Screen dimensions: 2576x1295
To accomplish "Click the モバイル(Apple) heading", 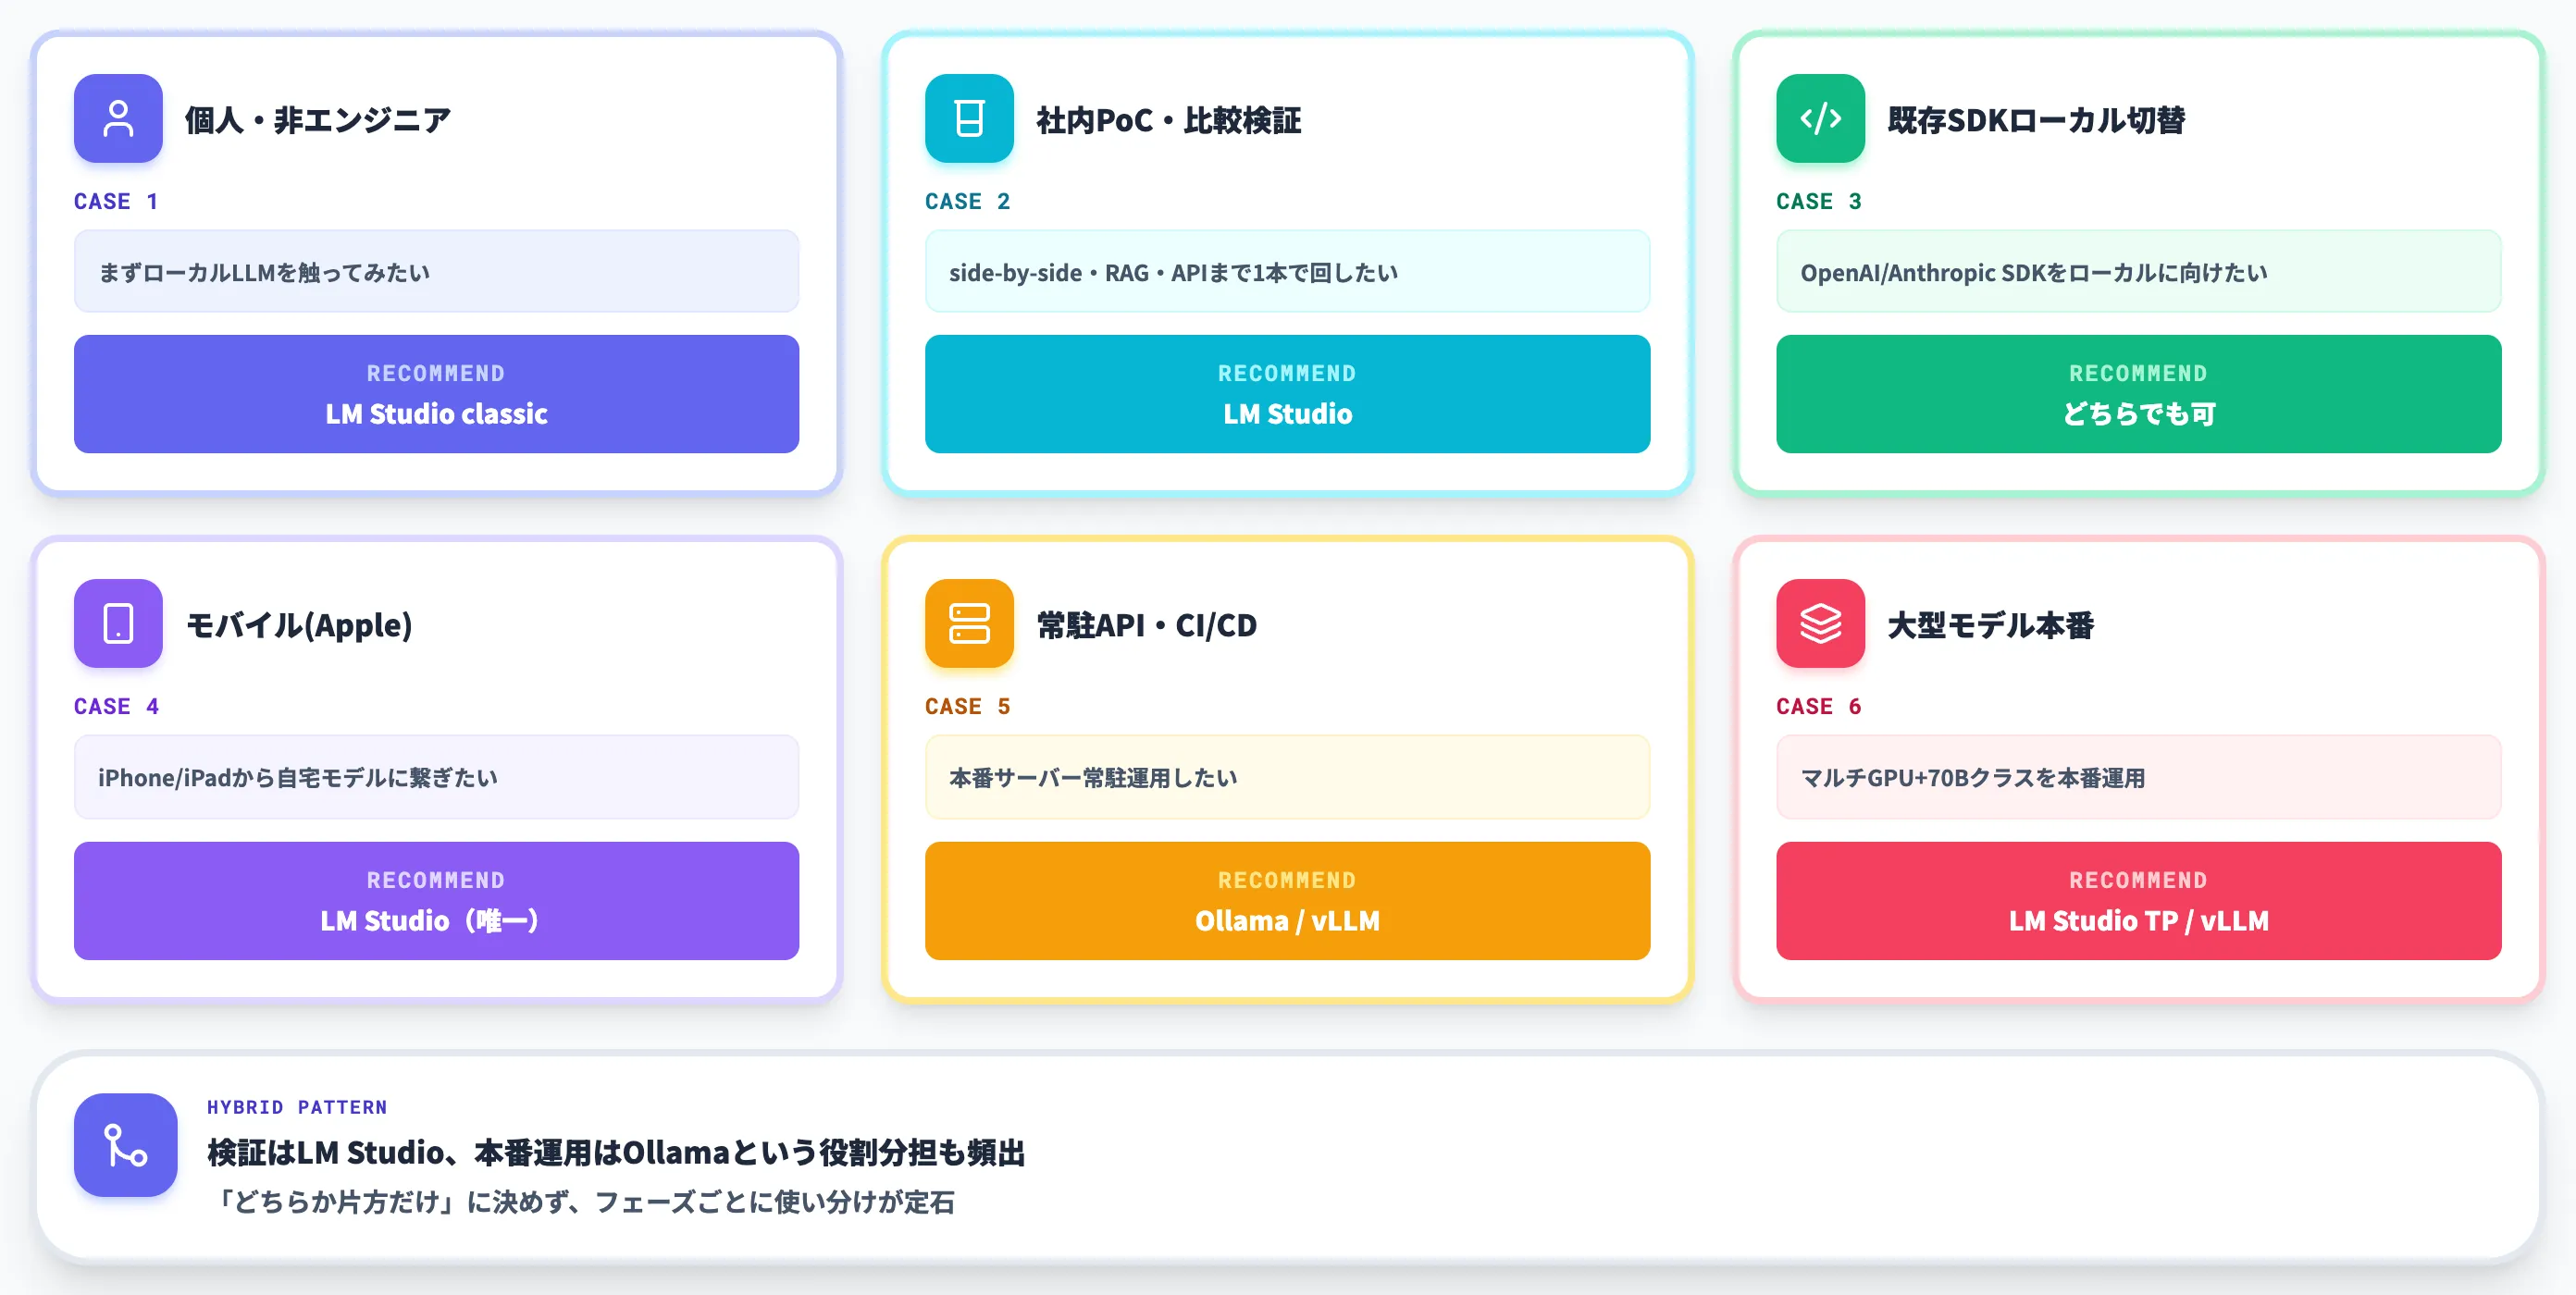I will pyautogui.click(x=299, y=625).
